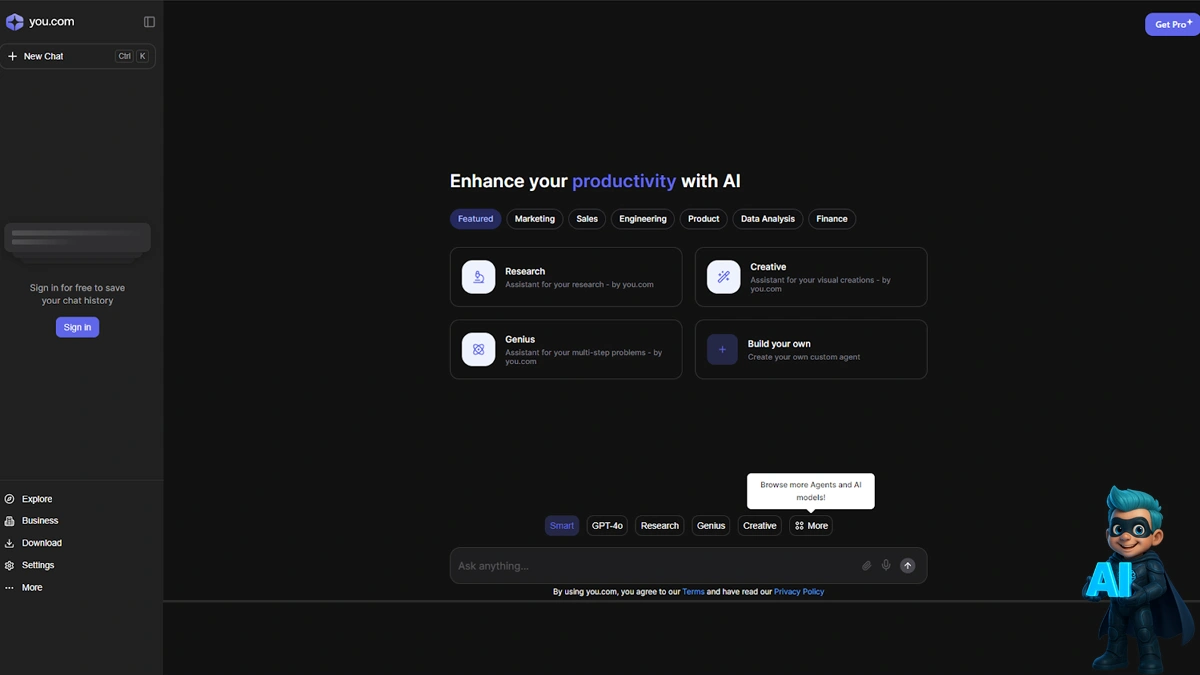Open the Settings gear icon

10,565
